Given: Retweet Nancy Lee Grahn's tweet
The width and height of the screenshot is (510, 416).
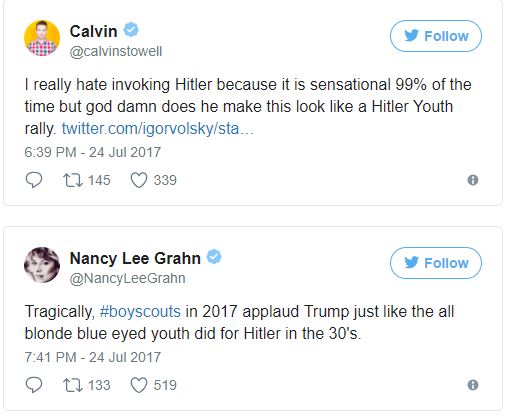Looking at the screenshot, I should 73,385.
